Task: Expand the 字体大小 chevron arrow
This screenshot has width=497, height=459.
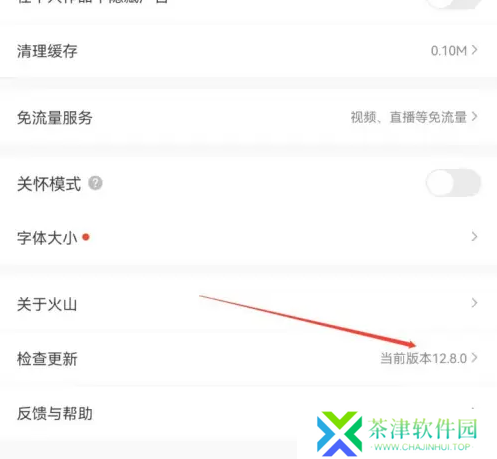Action: pyautogui.click(x=474, y=237)
